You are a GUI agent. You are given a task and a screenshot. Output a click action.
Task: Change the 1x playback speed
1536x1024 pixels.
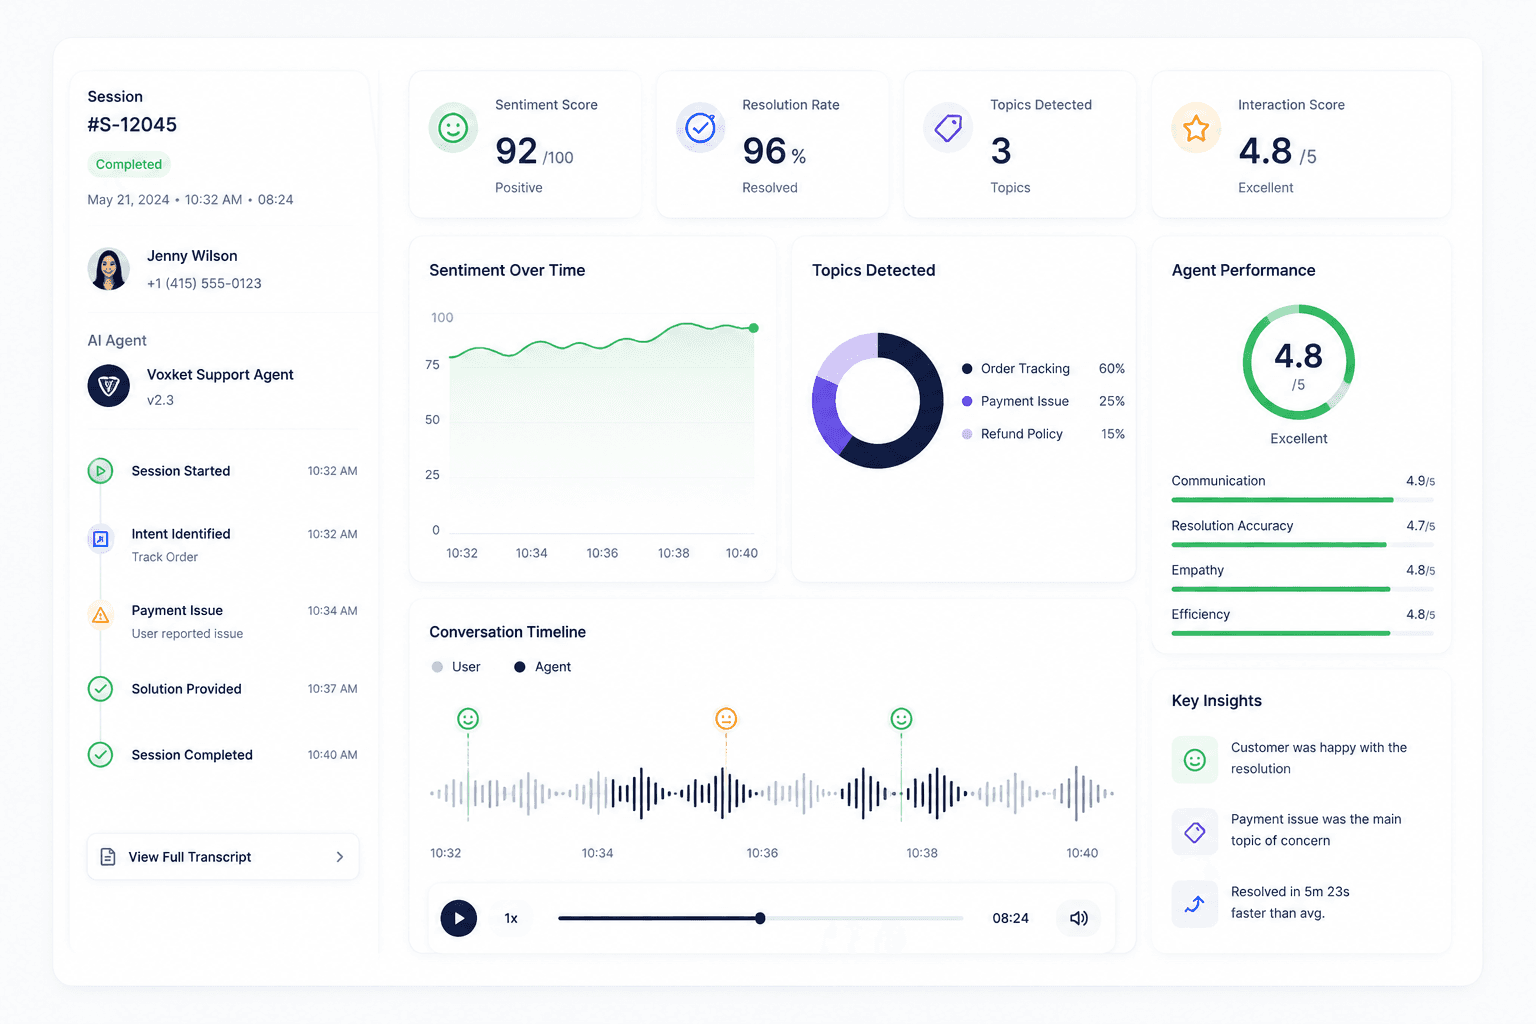[x=511, y=918]
